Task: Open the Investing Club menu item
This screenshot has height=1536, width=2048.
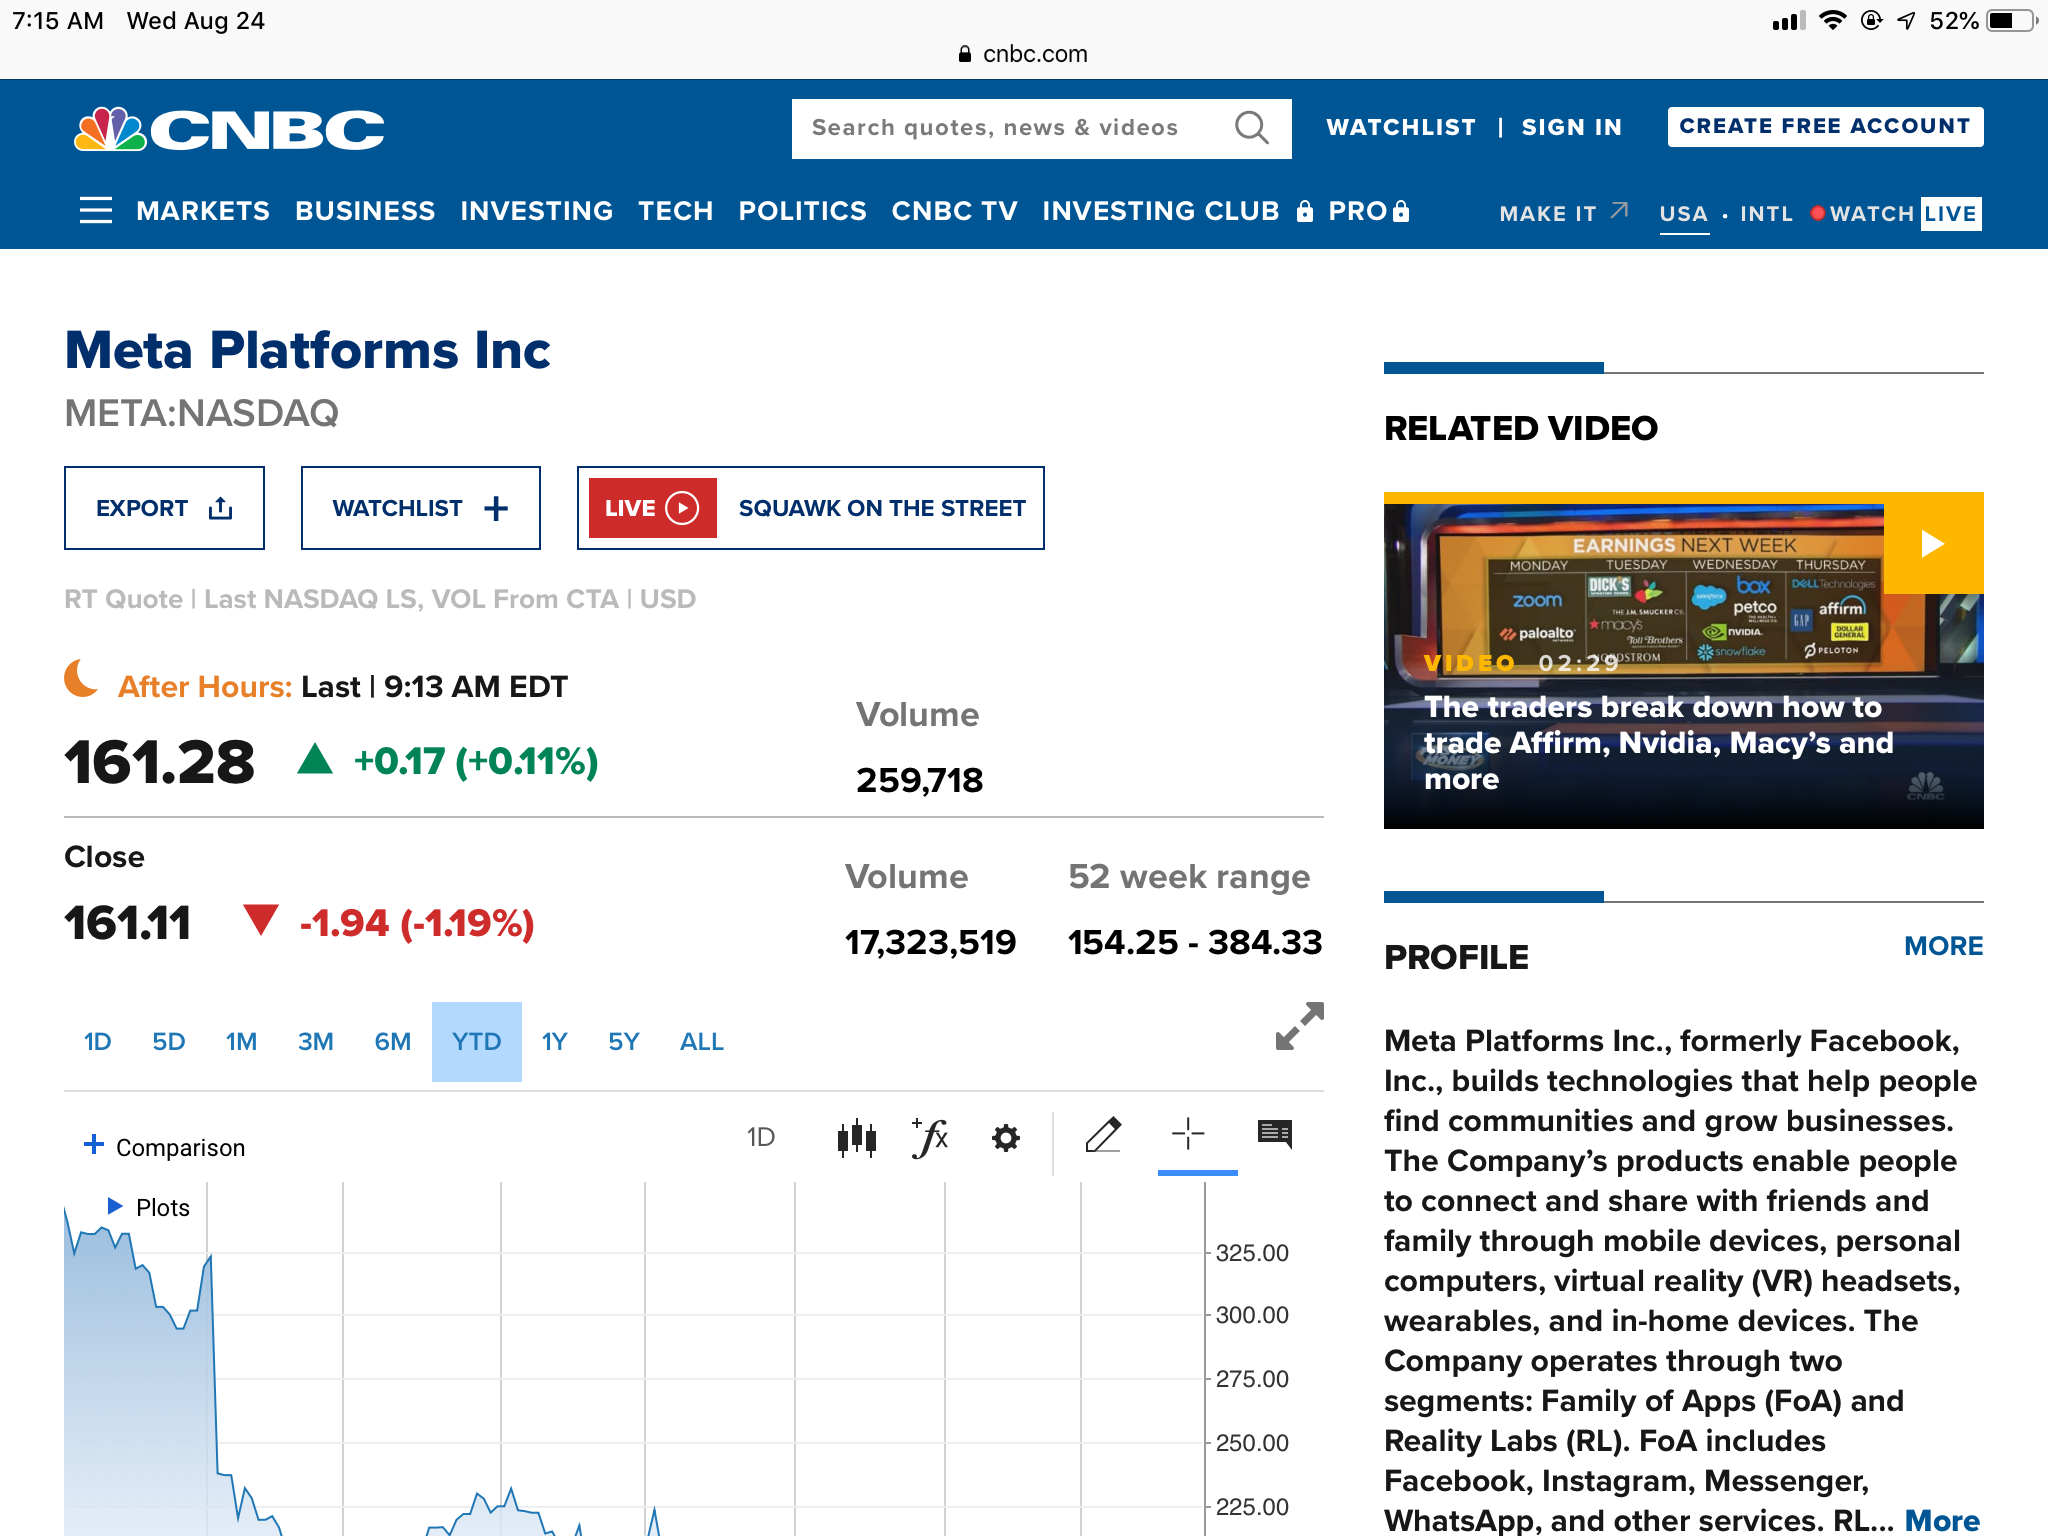Action: (1161, 211)
